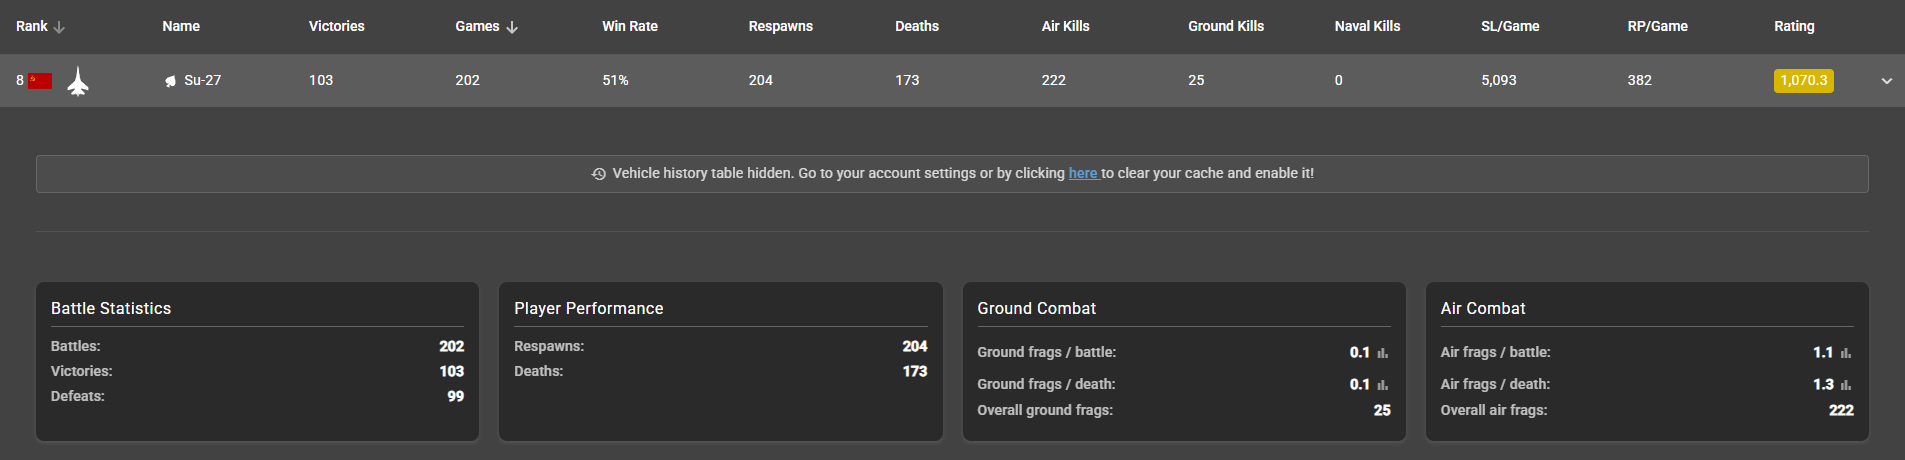The height and width of the screenshot is (460, 1905).
Task: Sort by the Win Rate column header
Action: 629,26
